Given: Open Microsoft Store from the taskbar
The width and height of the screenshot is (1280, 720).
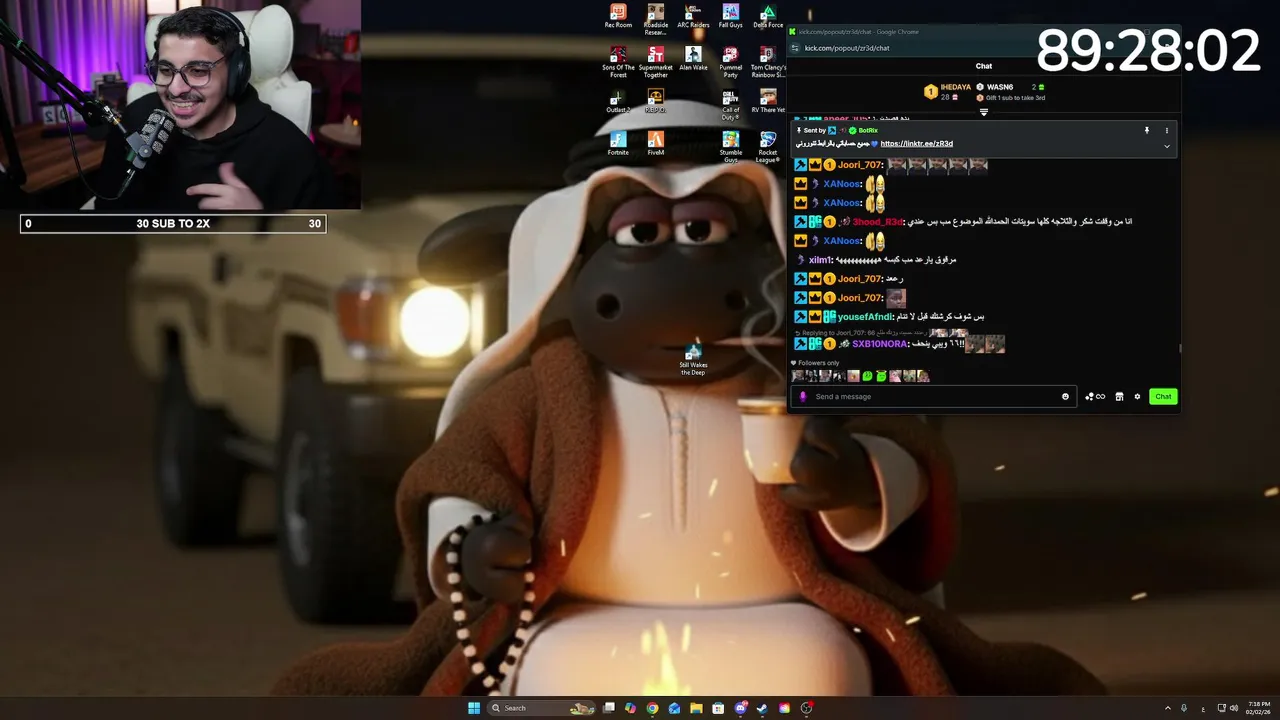Looking at the screenshot, I should pos(718,708).
